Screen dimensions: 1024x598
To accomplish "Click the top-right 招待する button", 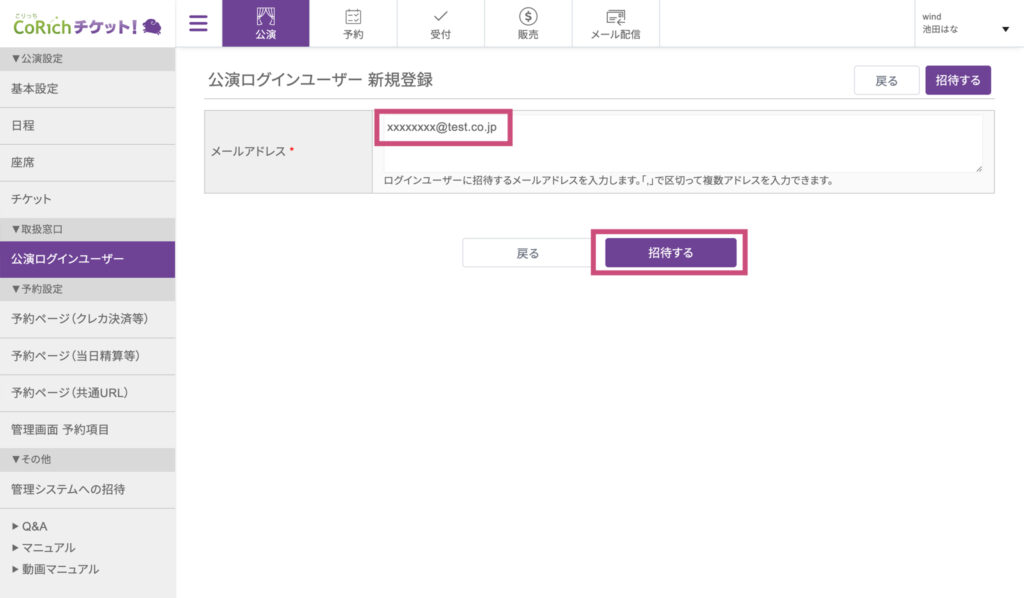I will pyautogui.click(x=957, y=81).
